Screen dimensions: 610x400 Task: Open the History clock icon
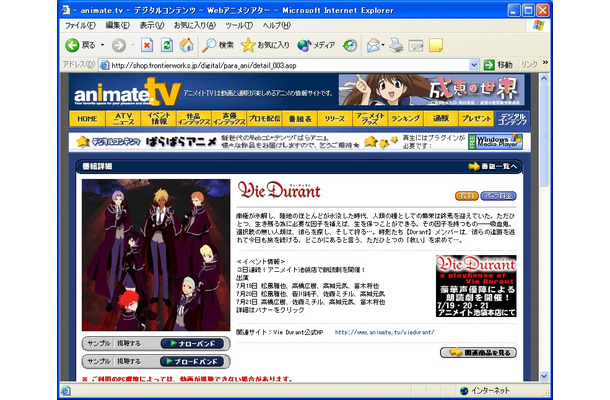coord(350,46)
